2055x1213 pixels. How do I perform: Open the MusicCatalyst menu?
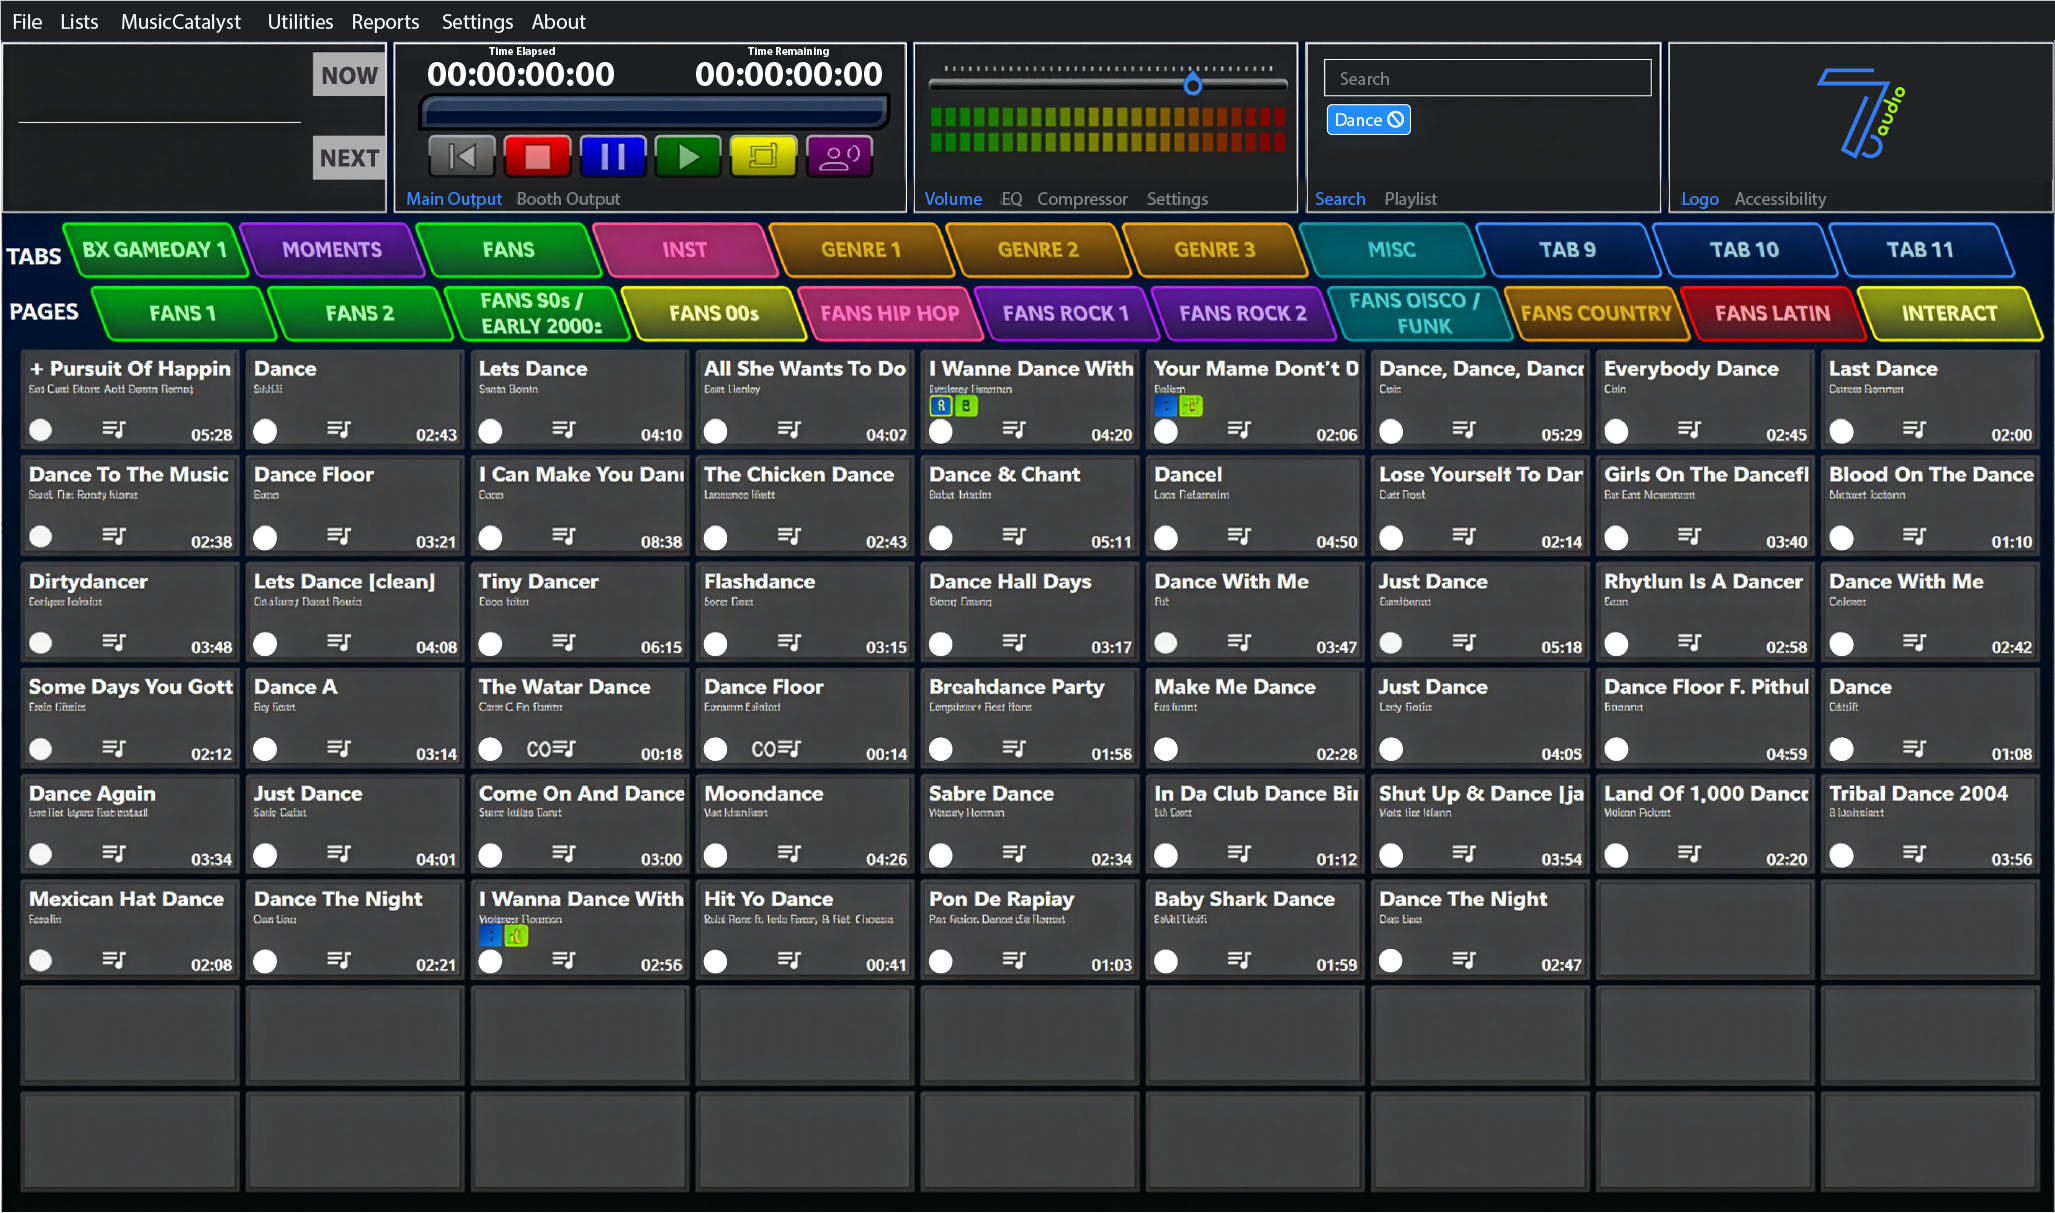coord(181,21)
